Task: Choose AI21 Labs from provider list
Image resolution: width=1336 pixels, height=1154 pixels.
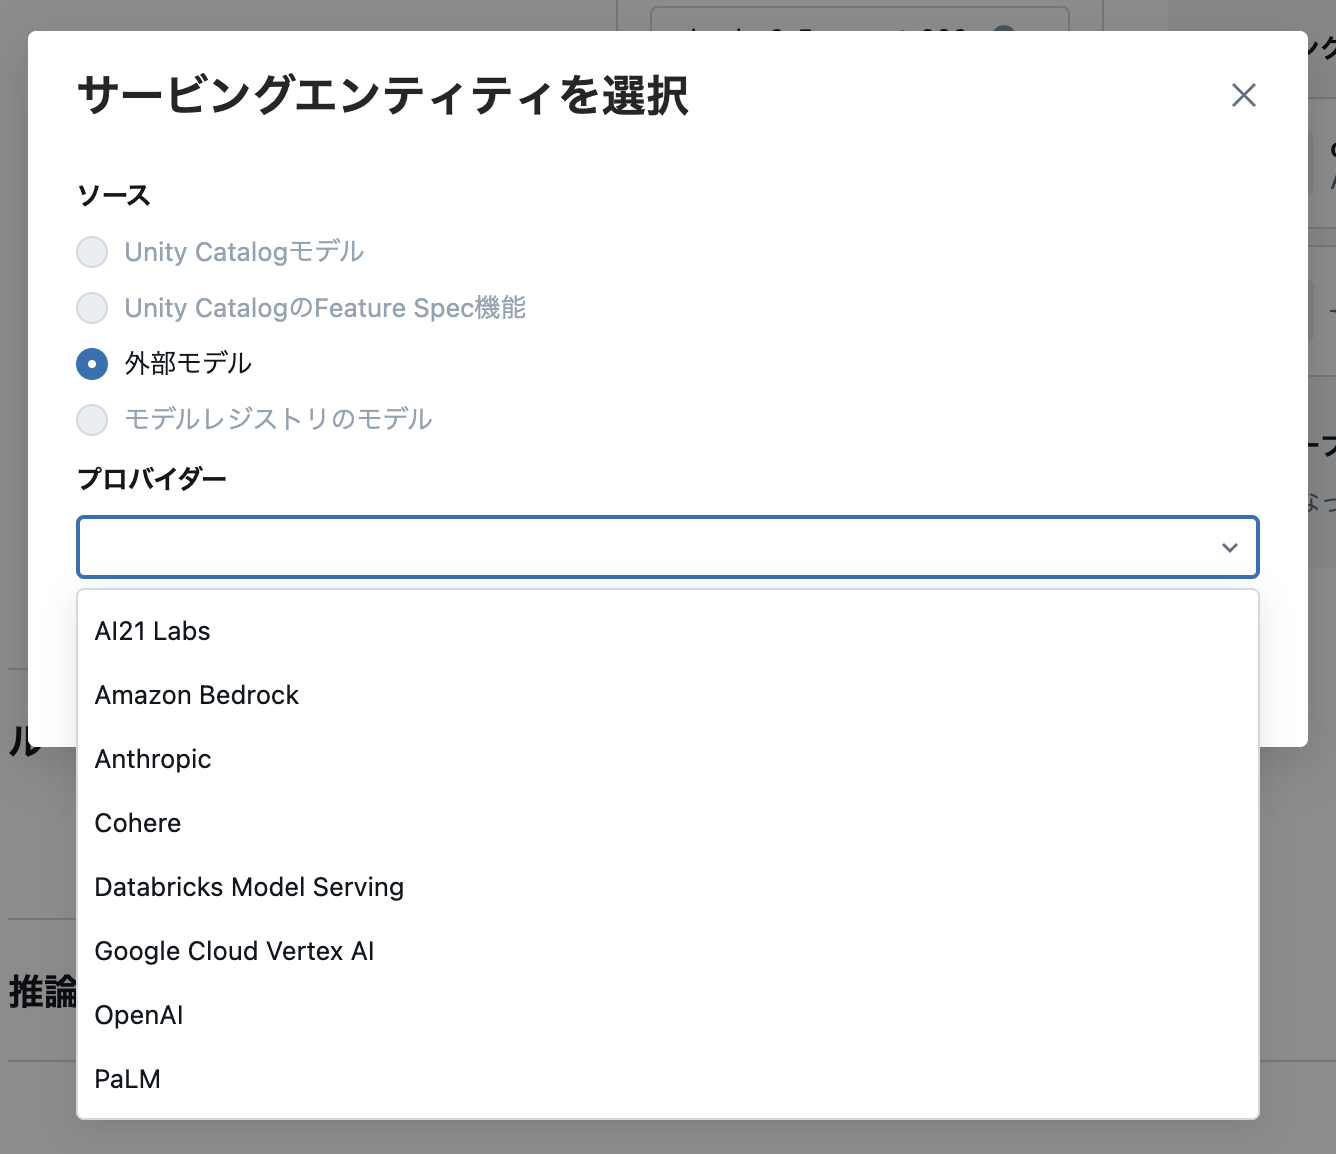Action: tap(667, 631)
